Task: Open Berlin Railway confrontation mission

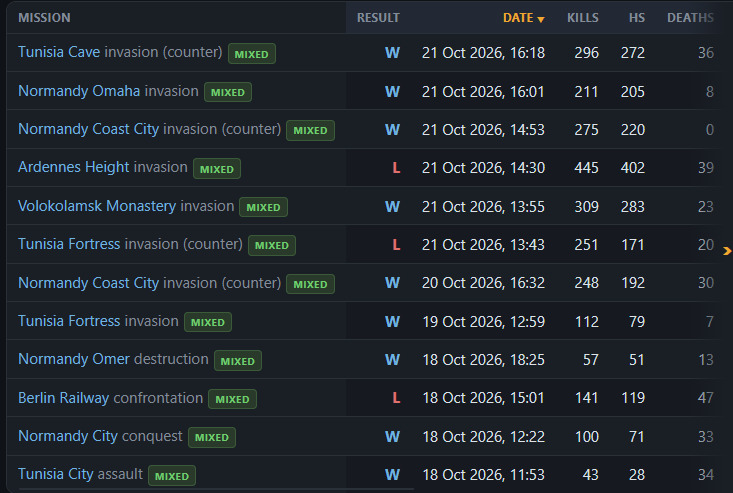Action: click(x=110, y=398)
